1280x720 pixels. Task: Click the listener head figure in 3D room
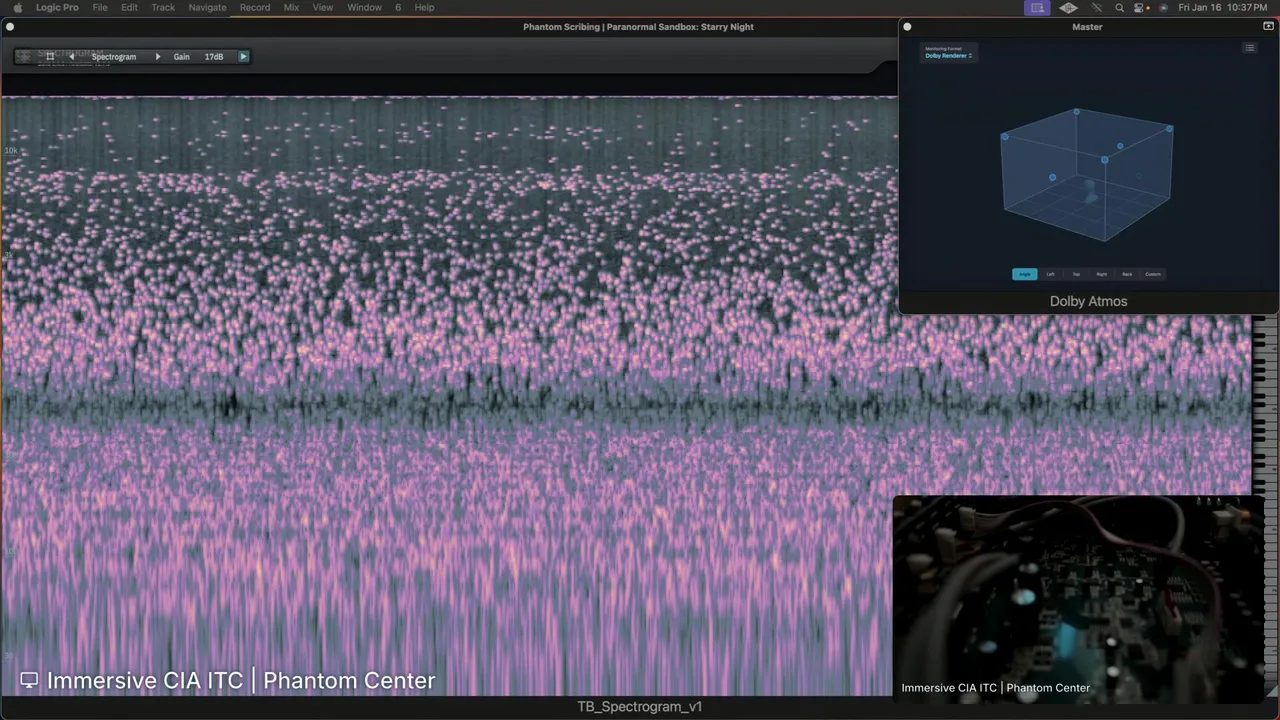[x=1091, y=192]
